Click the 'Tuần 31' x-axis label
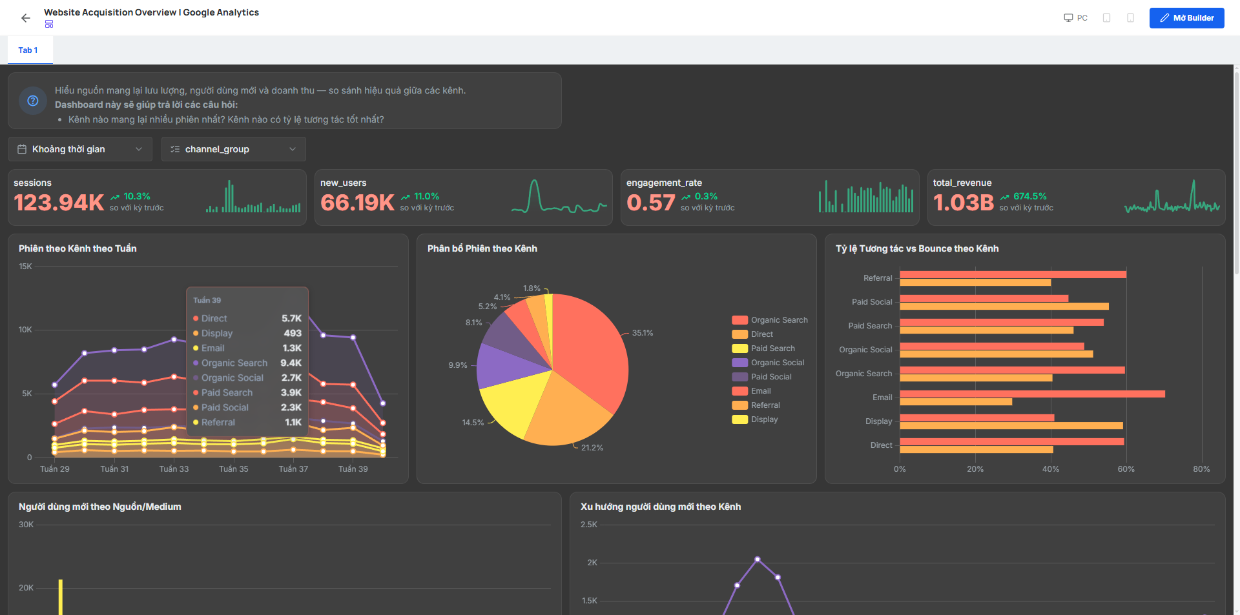This screenshot has width=1240, height=615. coord(115,469)
